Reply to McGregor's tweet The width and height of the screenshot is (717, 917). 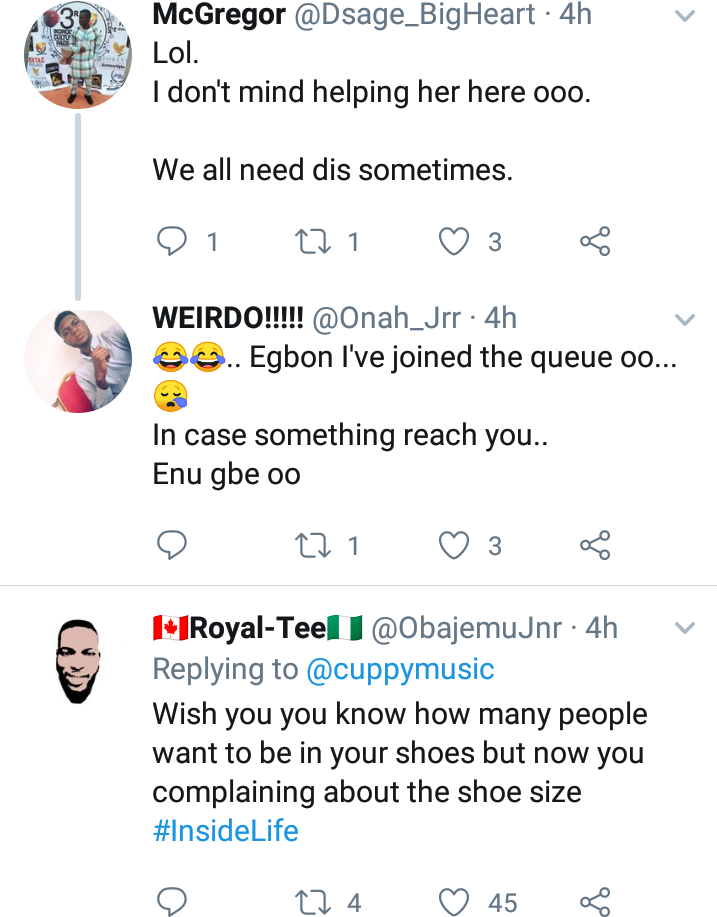point(174,241)
